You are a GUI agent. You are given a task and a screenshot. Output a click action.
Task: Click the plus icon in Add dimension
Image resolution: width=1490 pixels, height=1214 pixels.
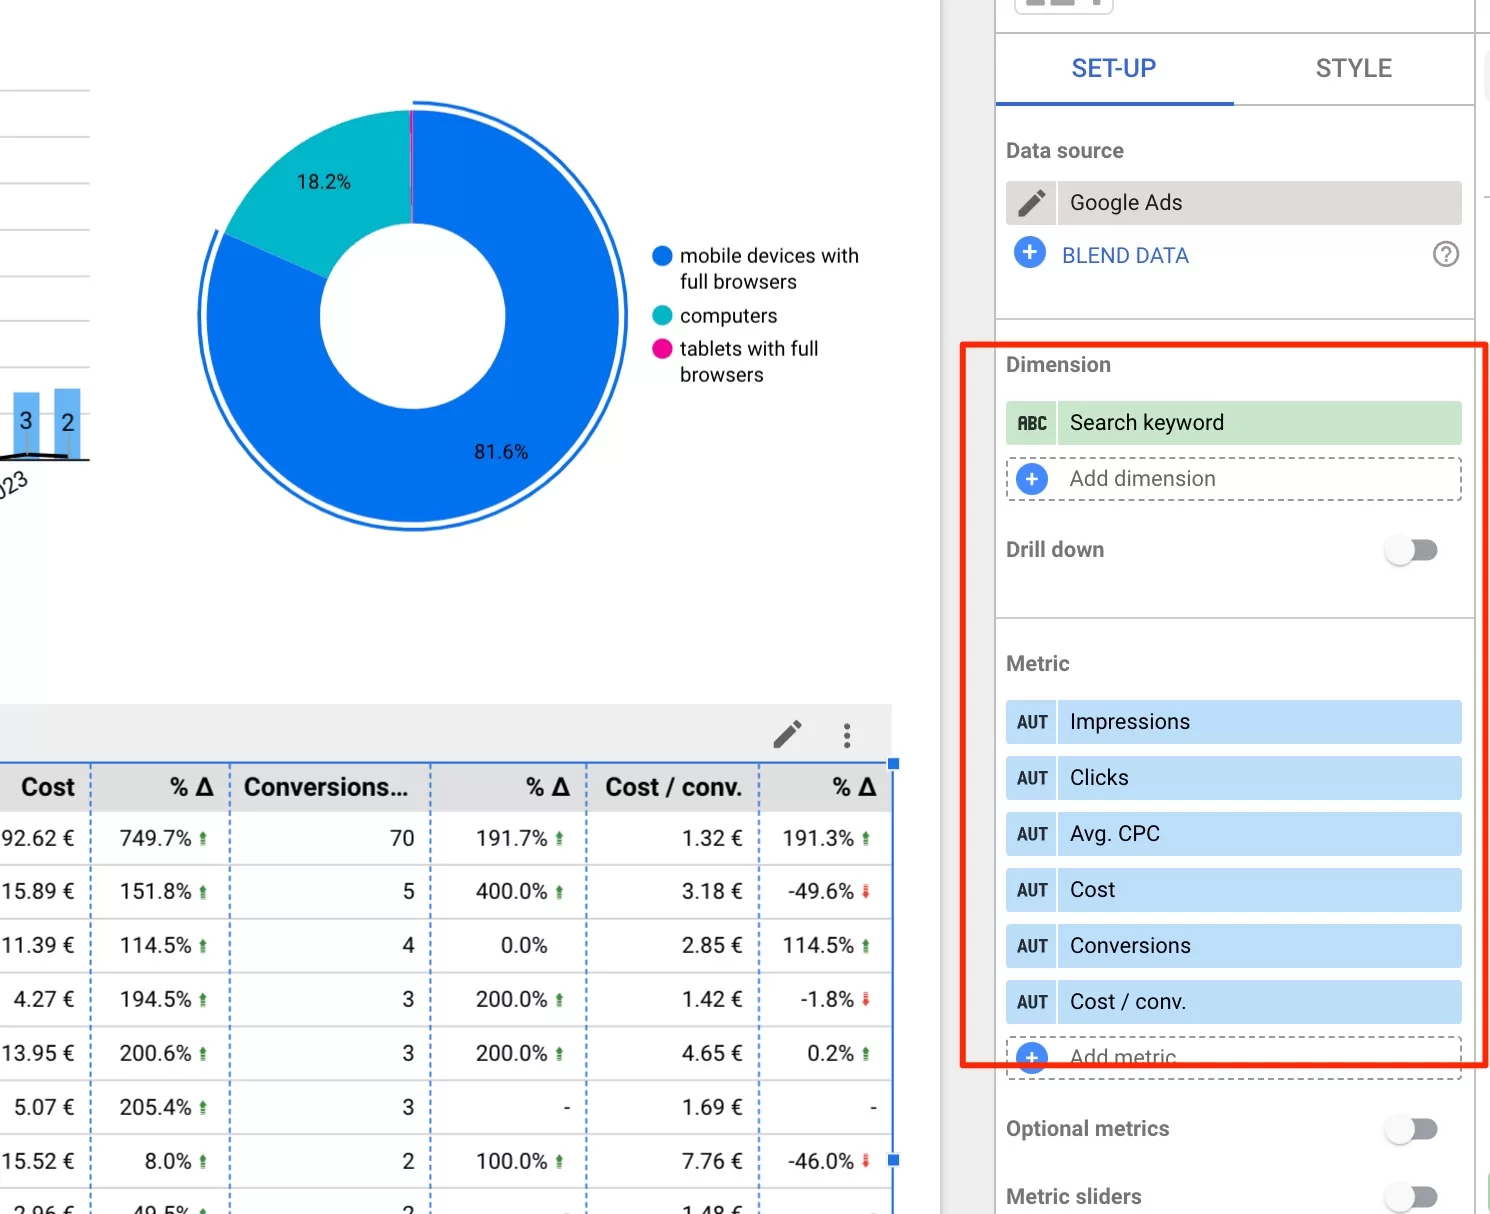tap(1031, 479)
